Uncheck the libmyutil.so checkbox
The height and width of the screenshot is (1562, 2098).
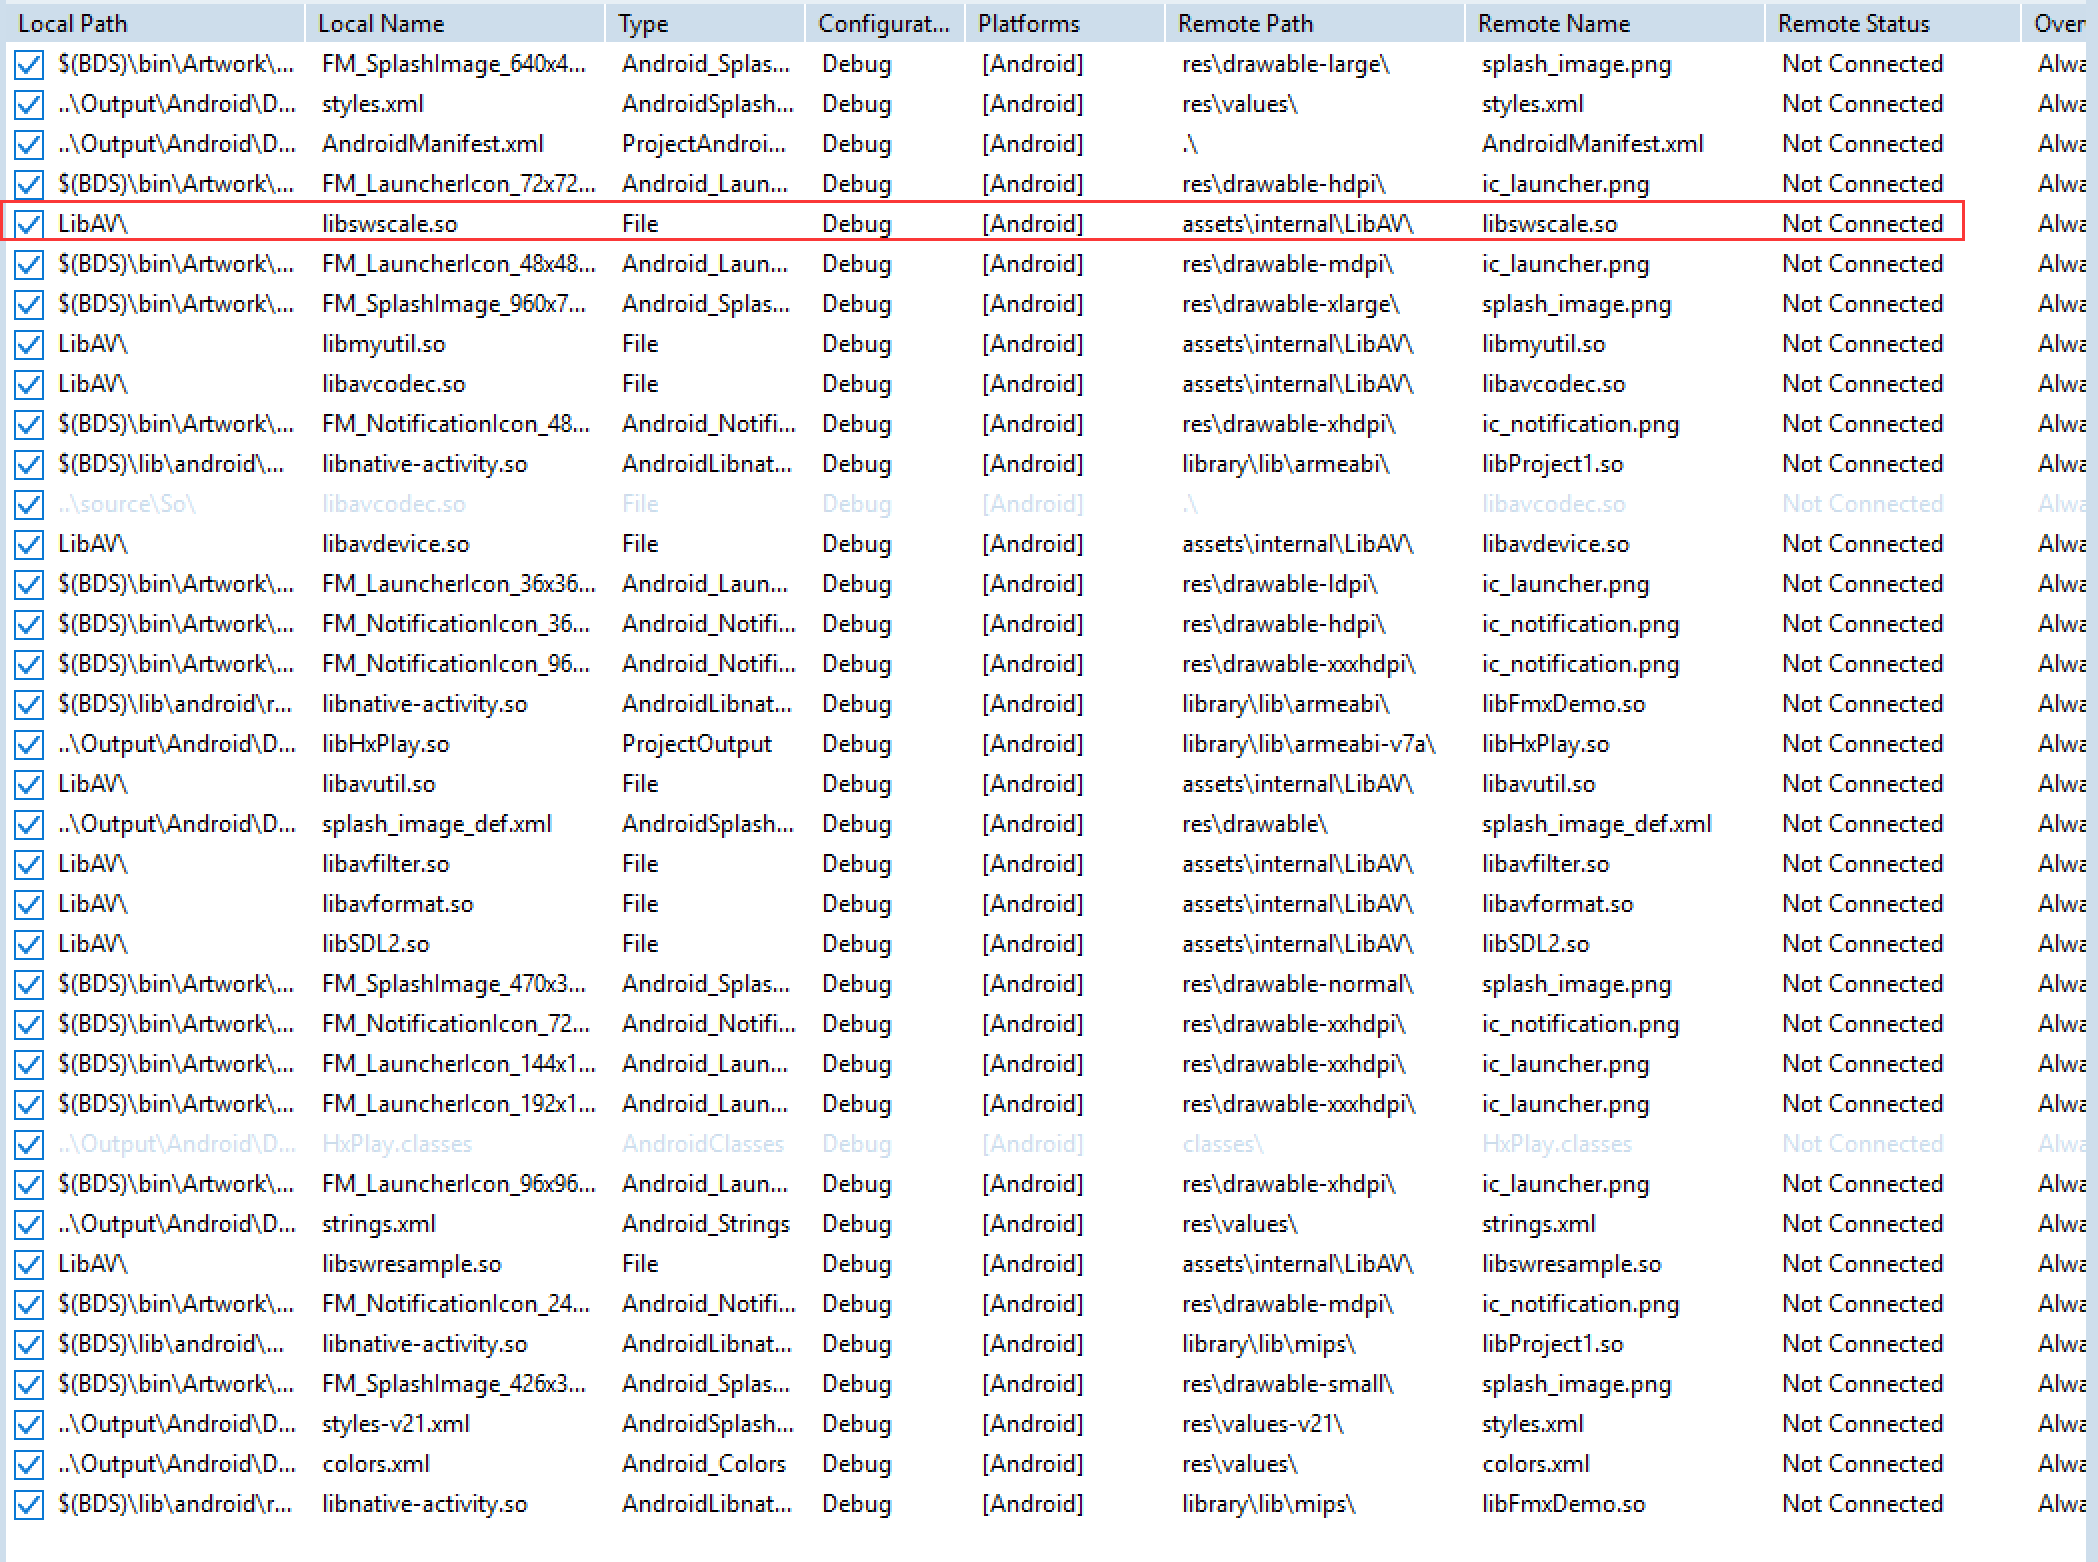pyautogui.click(x=28, y=343)
